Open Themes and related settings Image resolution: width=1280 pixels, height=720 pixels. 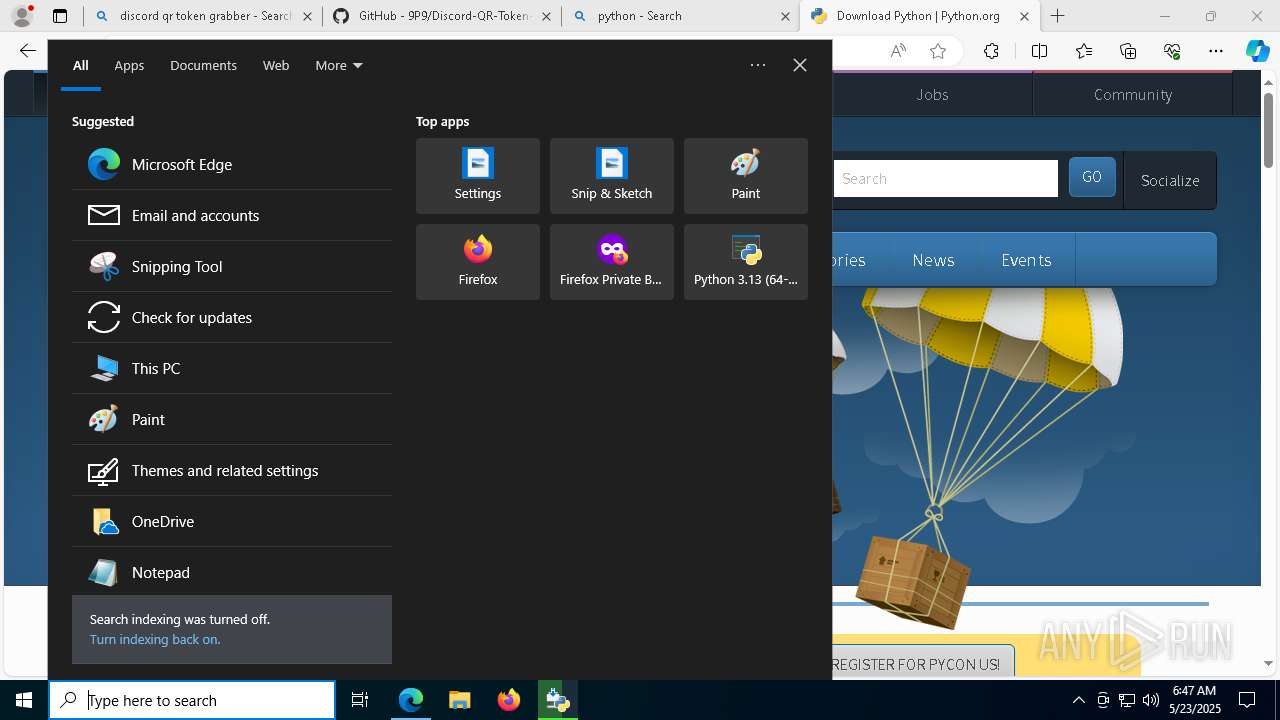(232, 470)
